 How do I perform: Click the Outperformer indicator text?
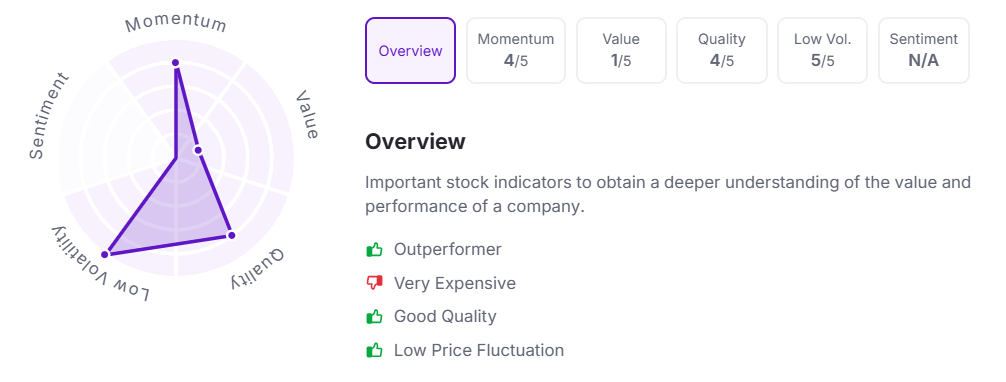click(x=448, y=249)
